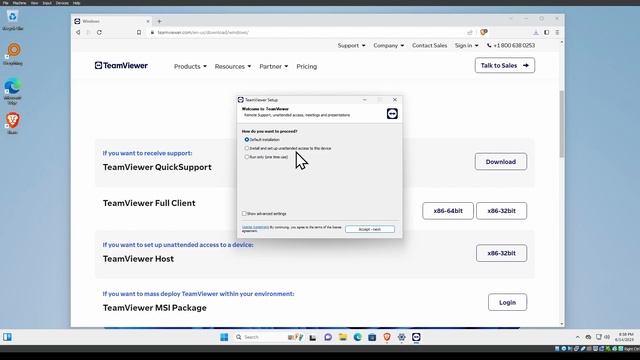Switch to TeamViewer on the taskbar

(x=416, y=337)
